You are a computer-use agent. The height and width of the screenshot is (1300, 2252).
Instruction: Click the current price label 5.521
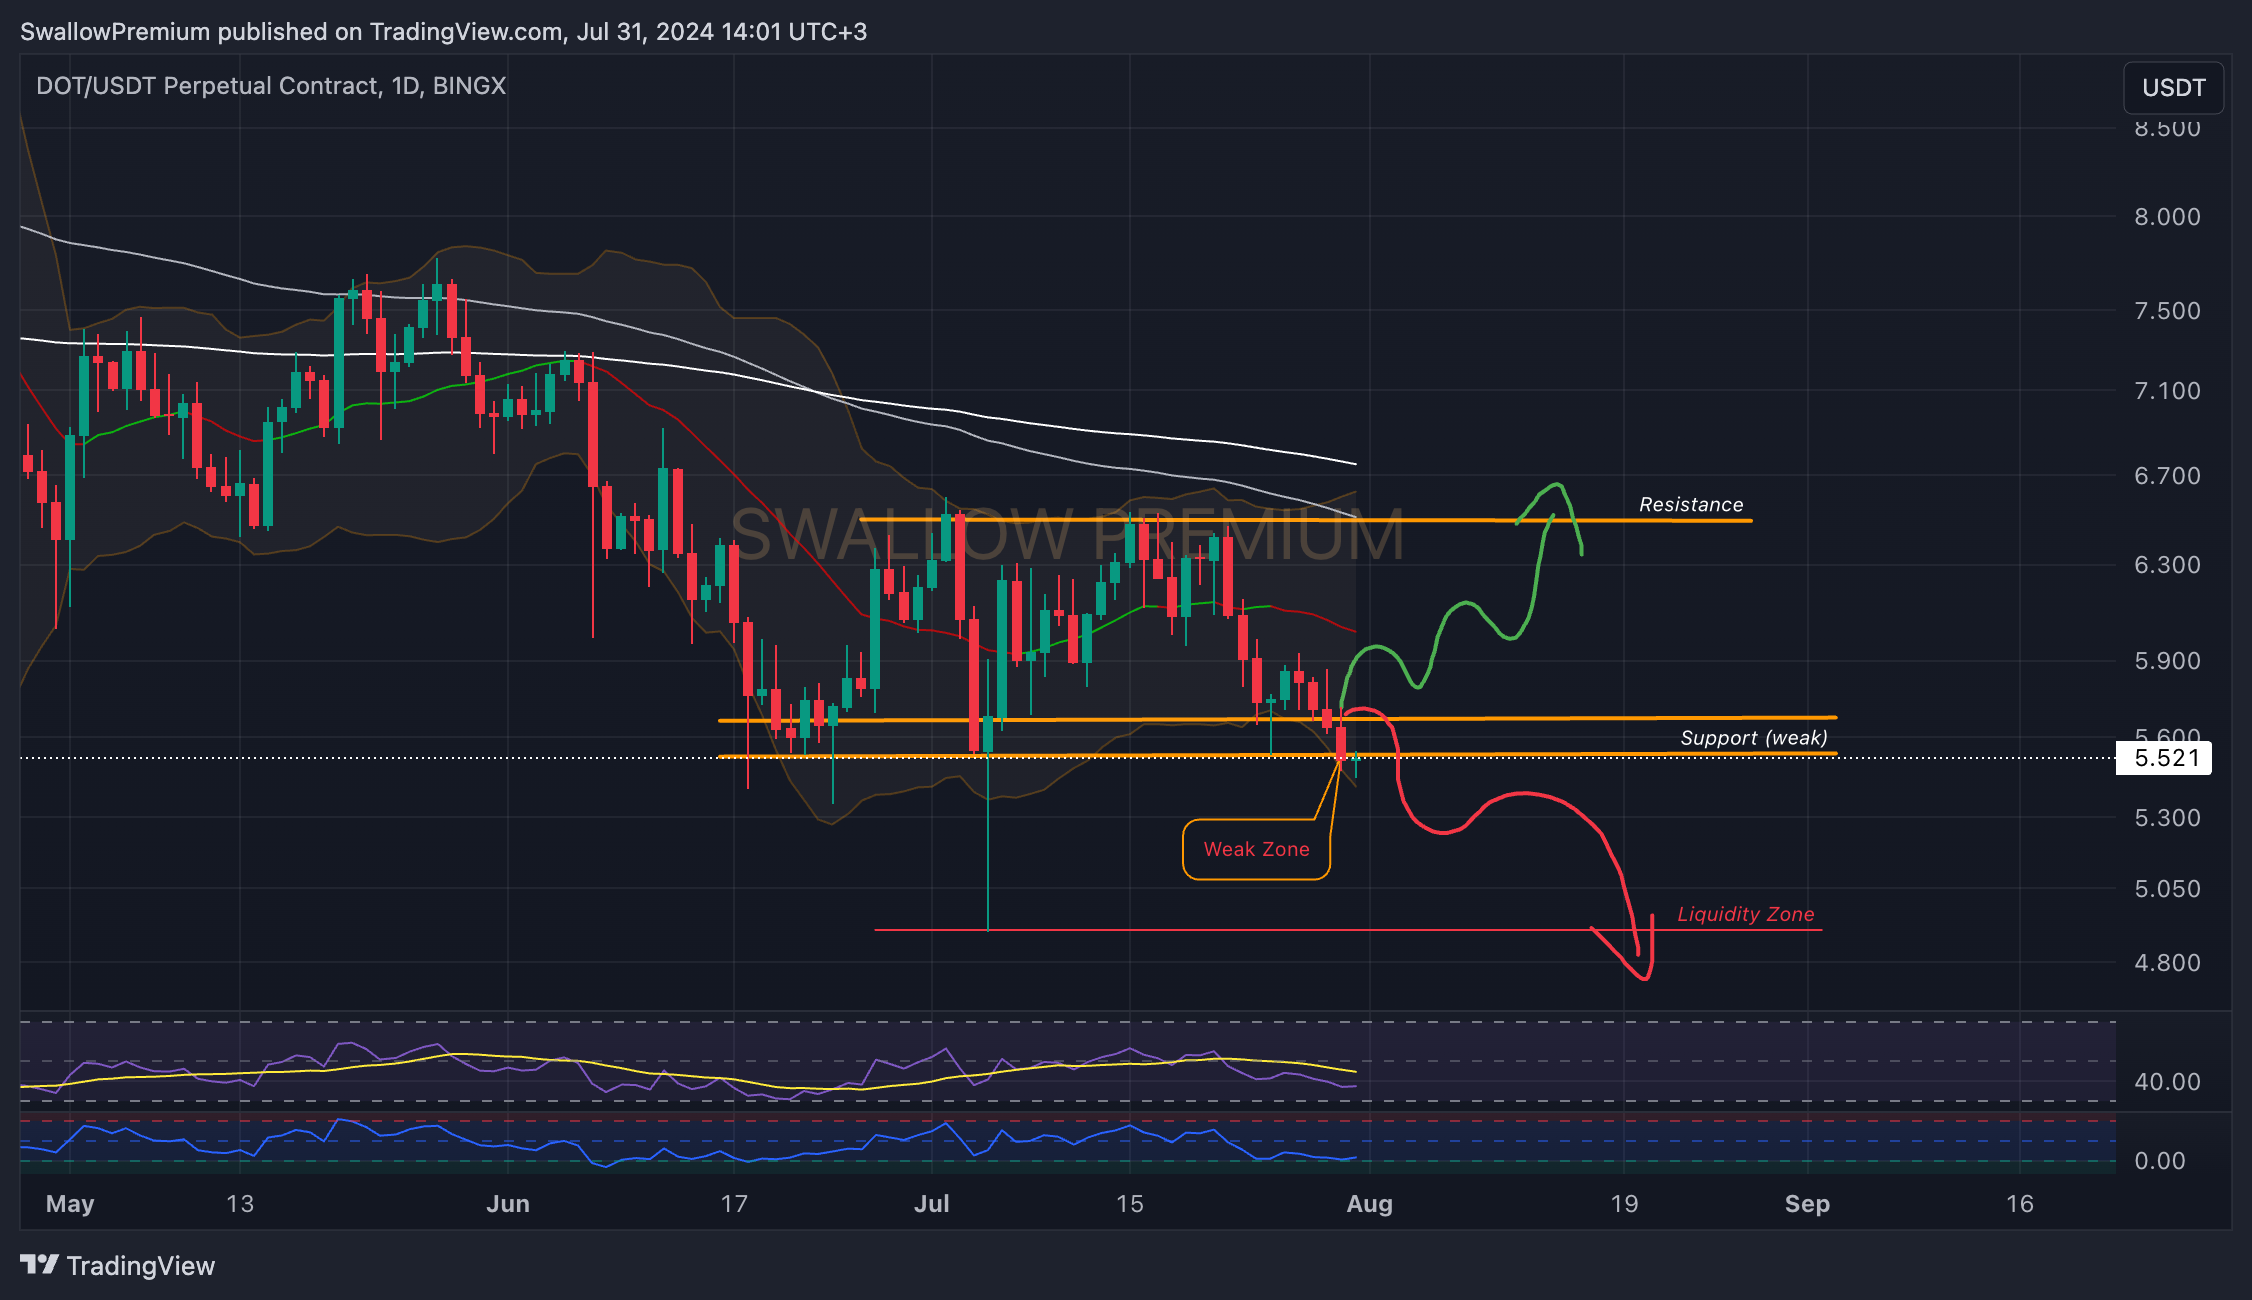click(x=2164, y=758)
